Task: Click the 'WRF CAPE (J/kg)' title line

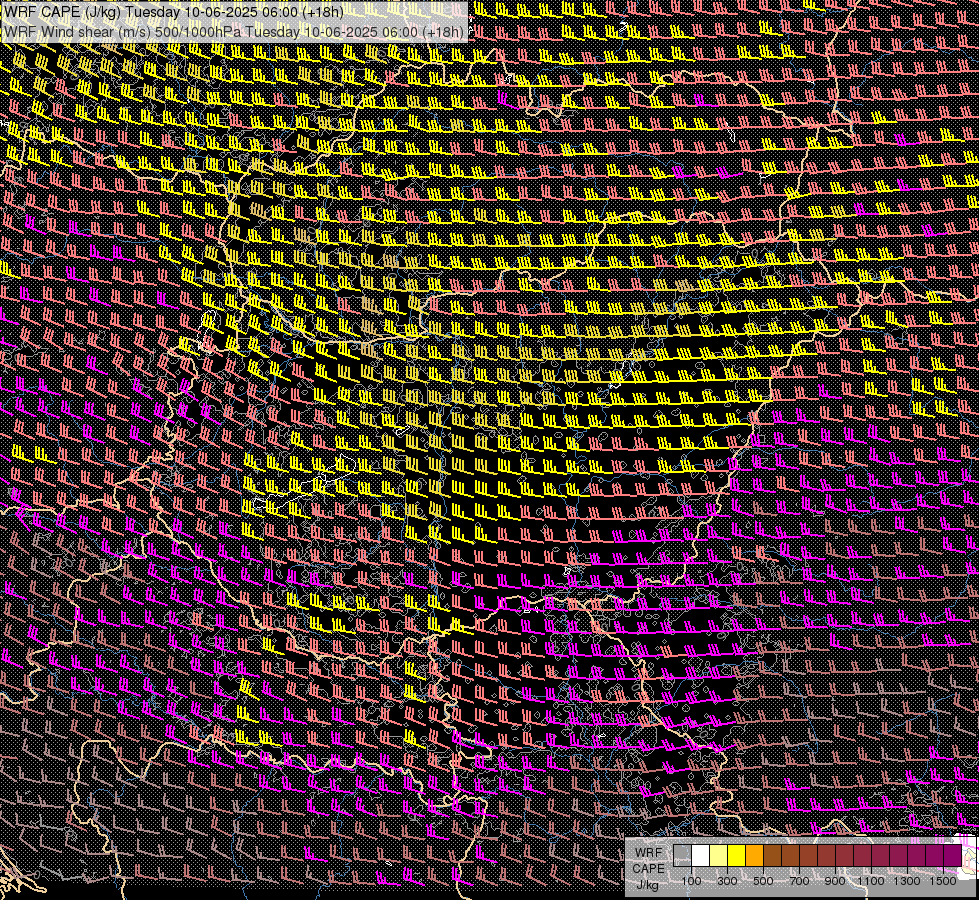Action: click(x=174, y=12)
